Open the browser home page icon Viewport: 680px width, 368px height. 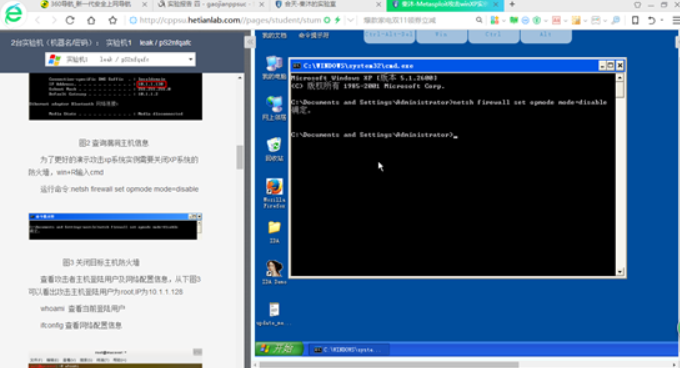coord(91,20)
